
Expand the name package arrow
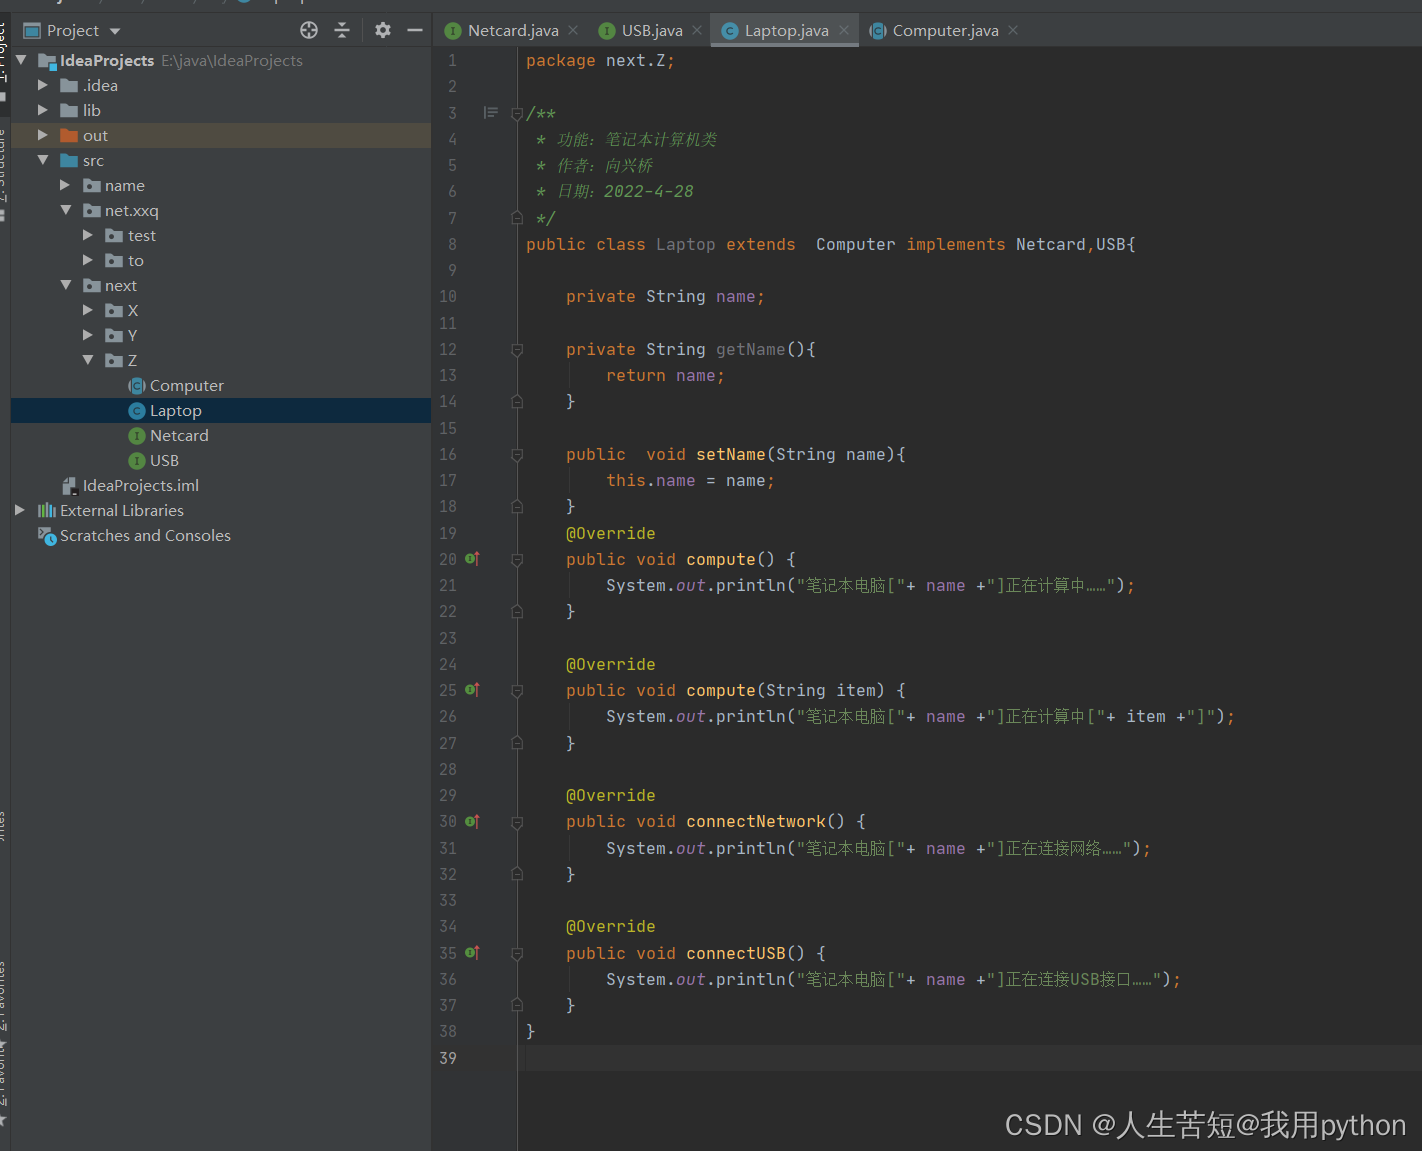[x=65, y=185]
